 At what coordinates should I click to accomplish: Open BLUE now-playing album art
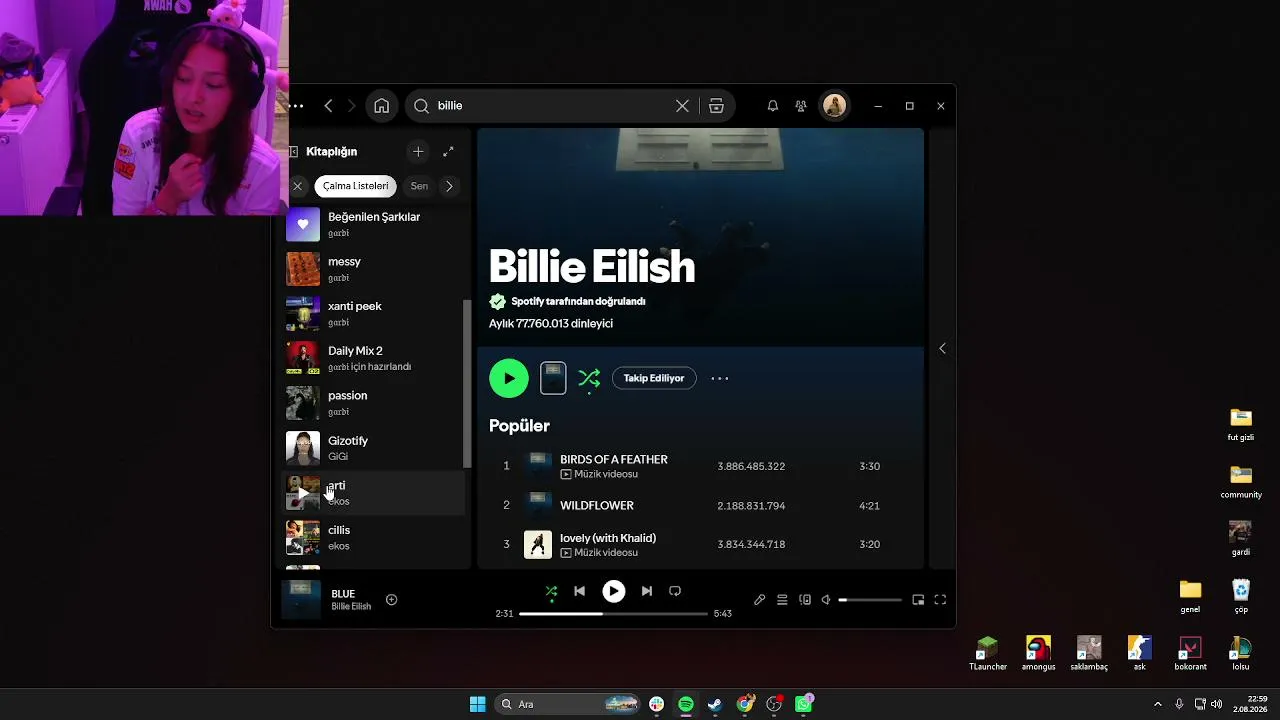pos(301,600)
